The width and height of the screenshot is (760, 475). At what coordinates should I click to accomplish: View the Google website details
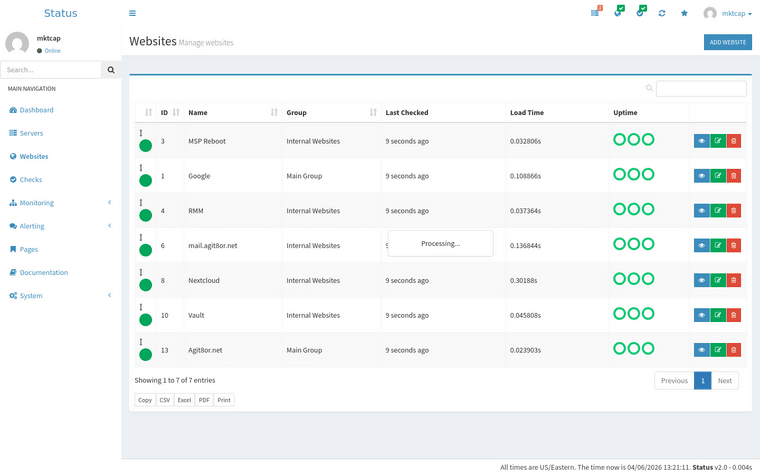(701, 176)
